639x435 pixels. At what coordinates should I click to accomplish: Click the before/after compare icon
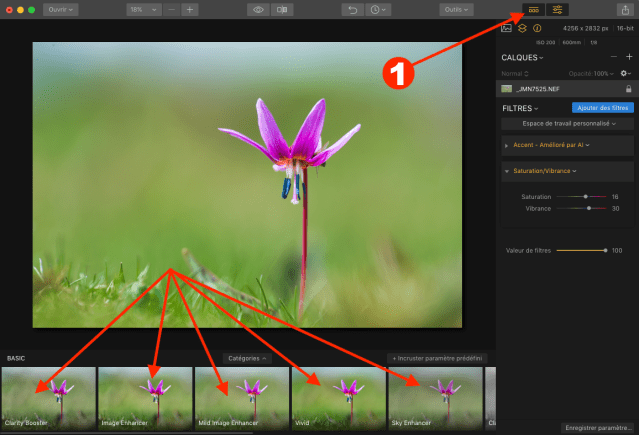click(x=283, y=9)
